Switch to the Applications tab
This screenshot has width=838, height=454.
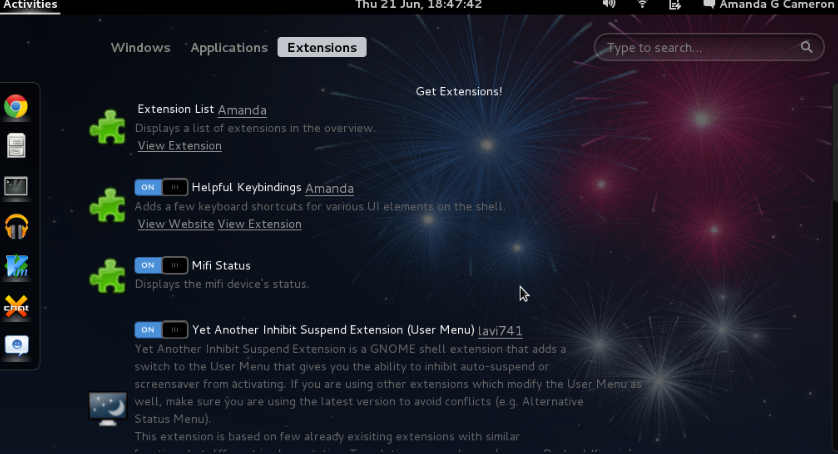click(229, 48)
